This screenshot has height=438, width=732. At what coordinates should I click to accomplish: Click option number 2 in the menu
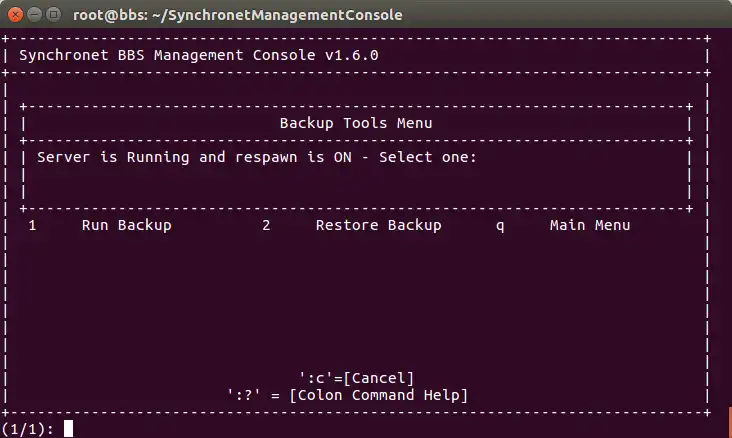[266, 225]
